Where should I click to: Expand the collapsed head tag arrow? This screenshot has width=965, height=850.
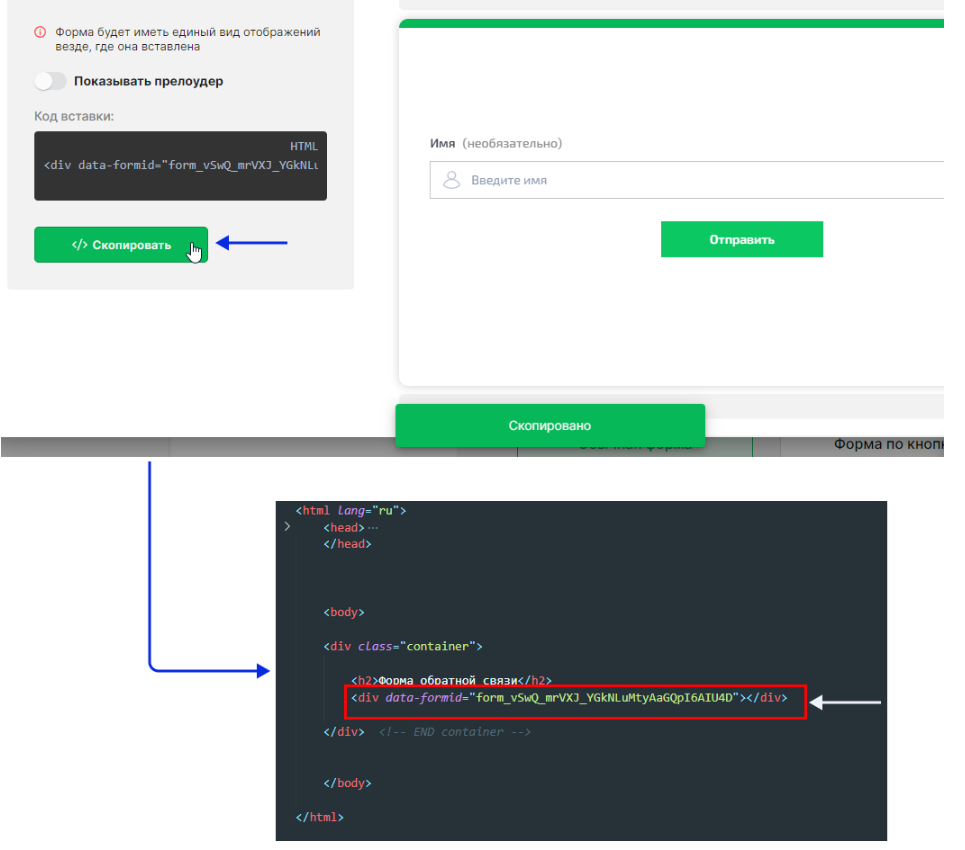(x=287, y=527)
